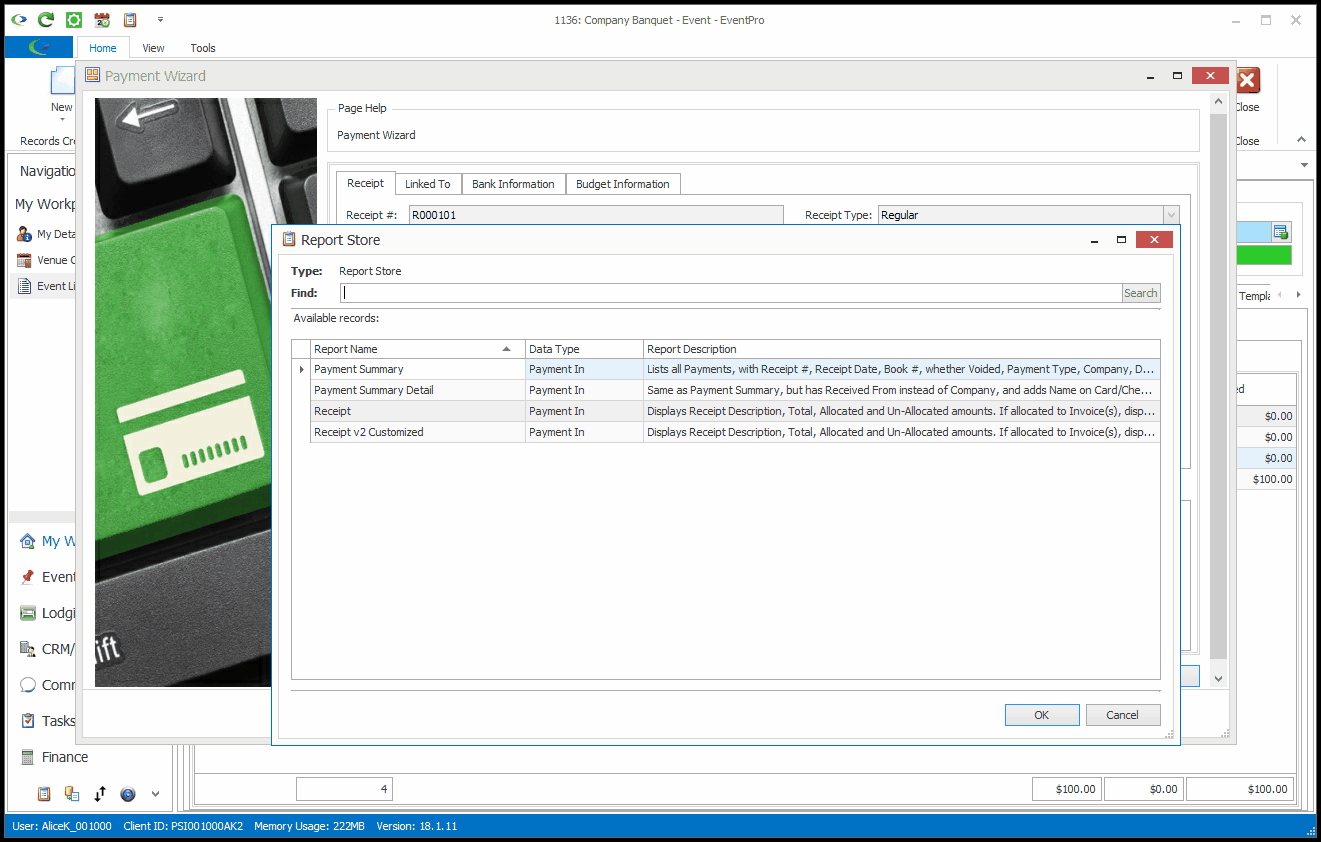Open the blue EventPro application menu button
This screenshot has width=1321, height=842.
39,47
